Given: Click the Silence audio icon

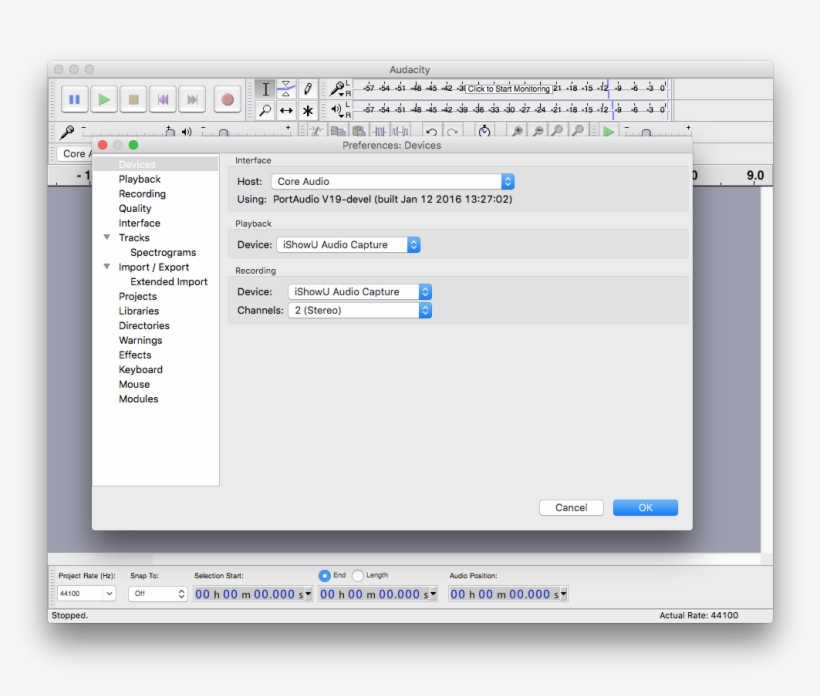Looking at the screenshot, I should [x=400, y=131].
